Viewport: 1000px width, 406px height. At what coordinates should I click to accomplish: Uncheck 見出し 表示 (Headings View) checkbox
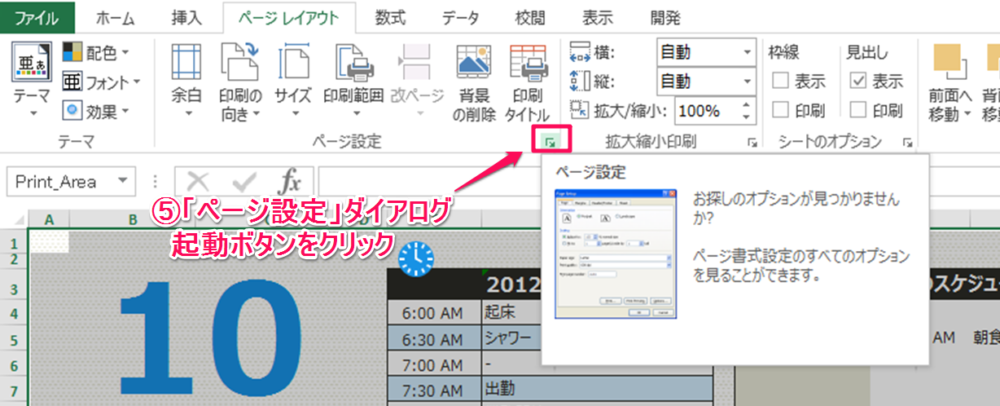tap(857, 81)
